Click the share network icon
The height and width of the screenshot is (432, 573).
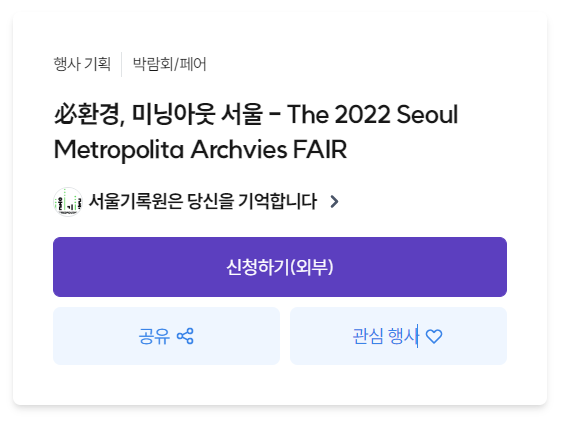coord(185,336)
